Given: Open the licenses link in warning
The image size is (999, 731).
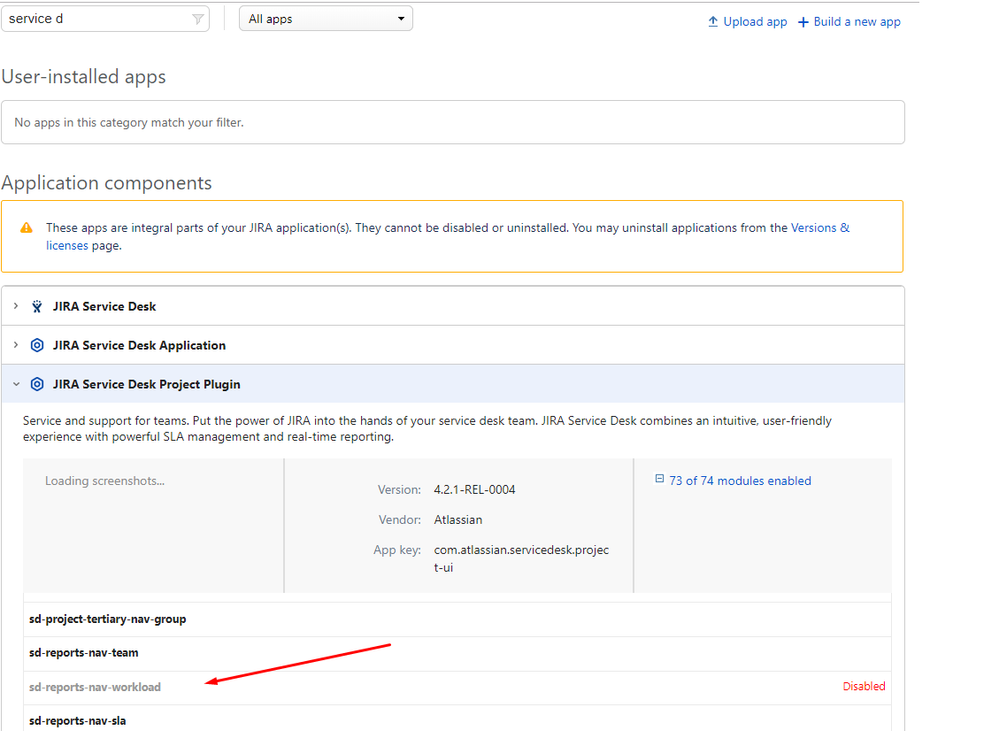Looking at the screenshot, I should pos(67,245).
